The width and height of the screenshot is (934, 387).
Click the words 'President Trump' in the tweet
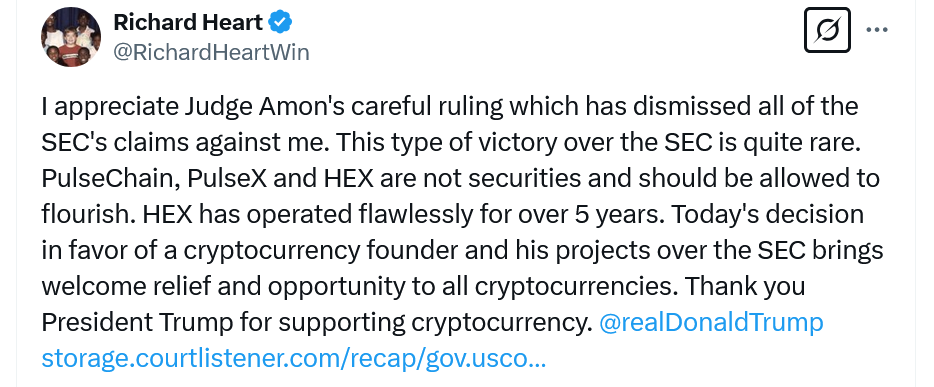pyautogui.click(x=137, y=322)
